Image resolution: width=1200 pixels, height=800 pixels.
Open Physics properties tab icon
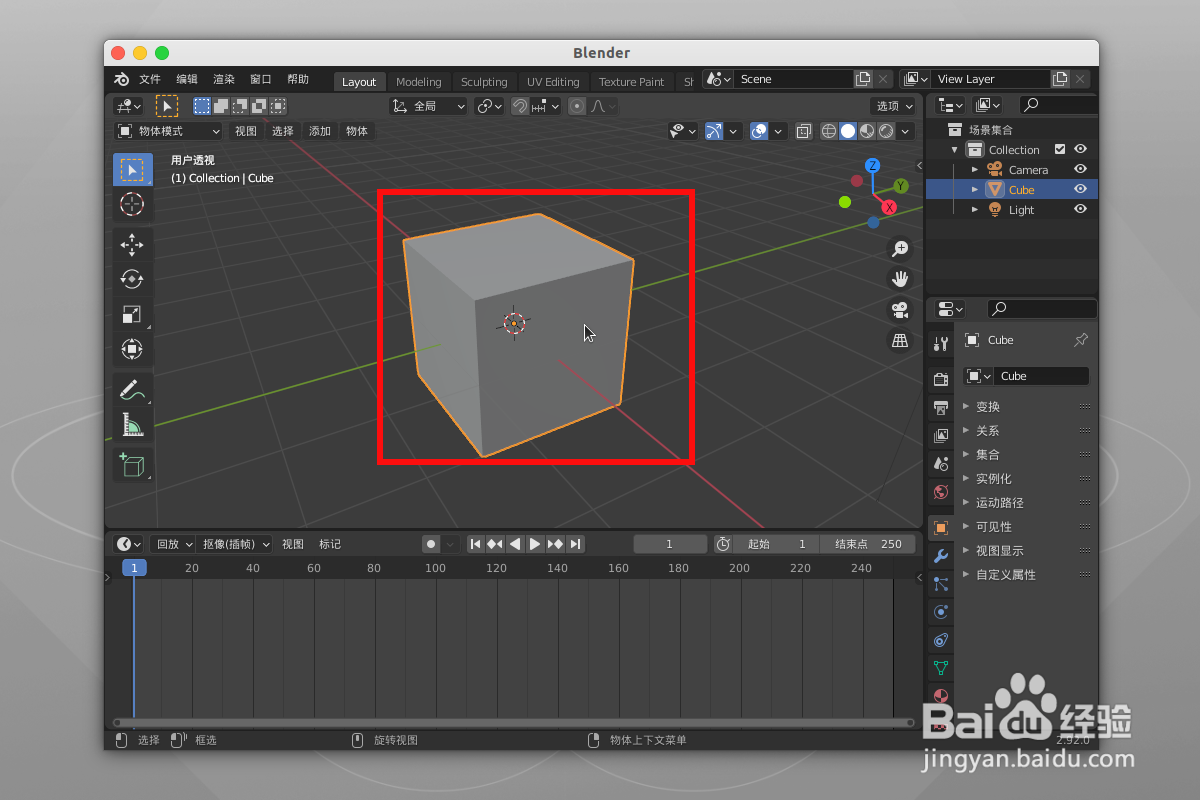tap(940, 612)
